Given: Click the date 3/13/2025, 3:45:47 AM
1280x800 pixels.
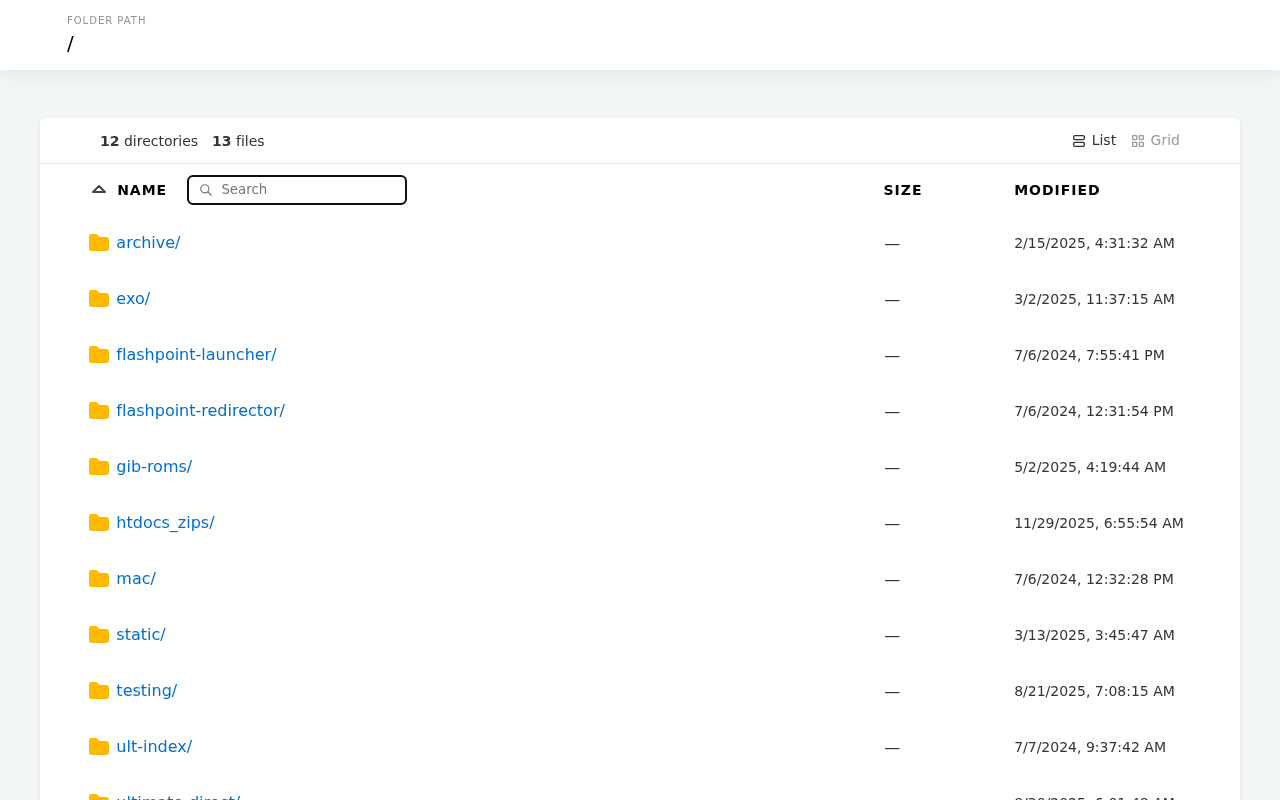Looking at the screenshot, I should [1094, 635].
